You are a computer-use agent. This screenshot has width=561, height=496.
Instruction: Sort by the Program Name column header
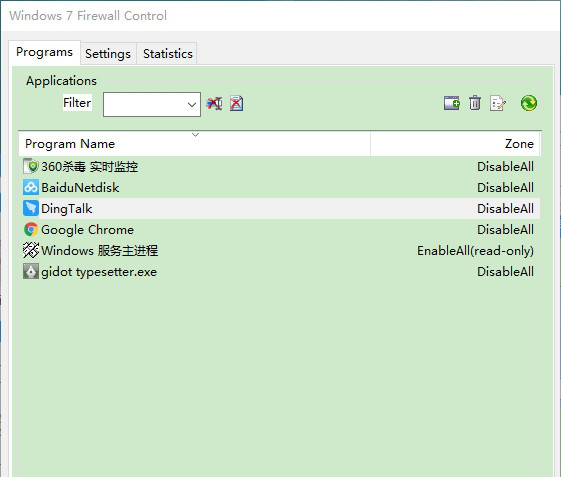click(x=195, y=144)
